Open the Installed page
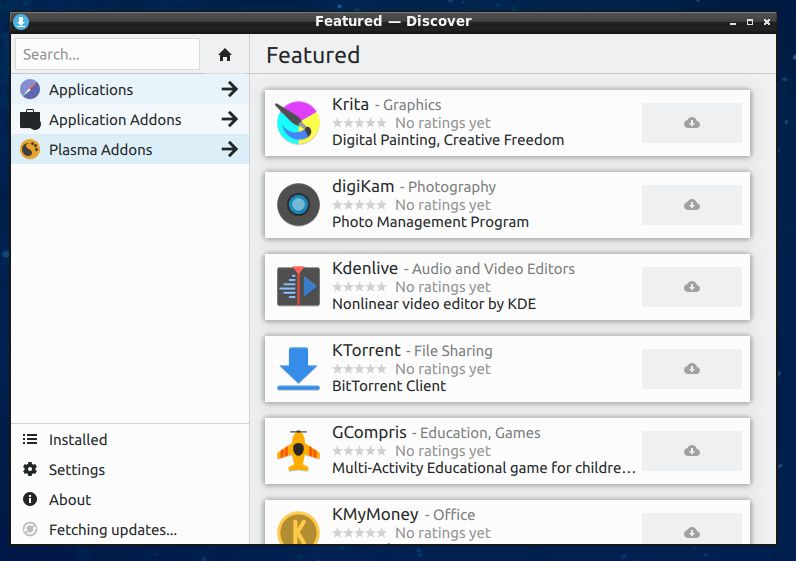 (130, 439)
